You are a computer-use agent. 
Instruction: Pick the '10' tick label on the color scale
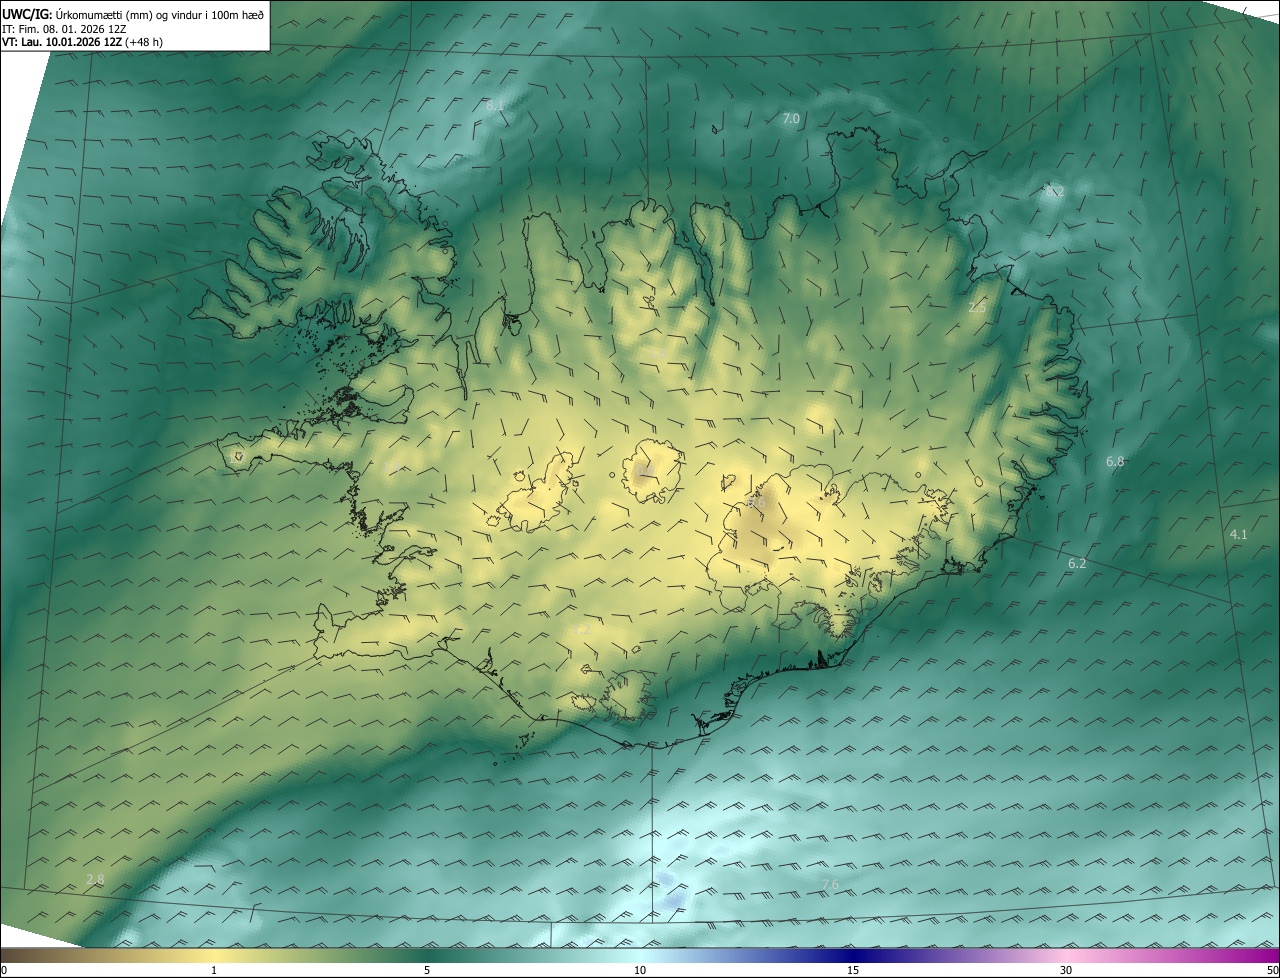coord(640,970)
